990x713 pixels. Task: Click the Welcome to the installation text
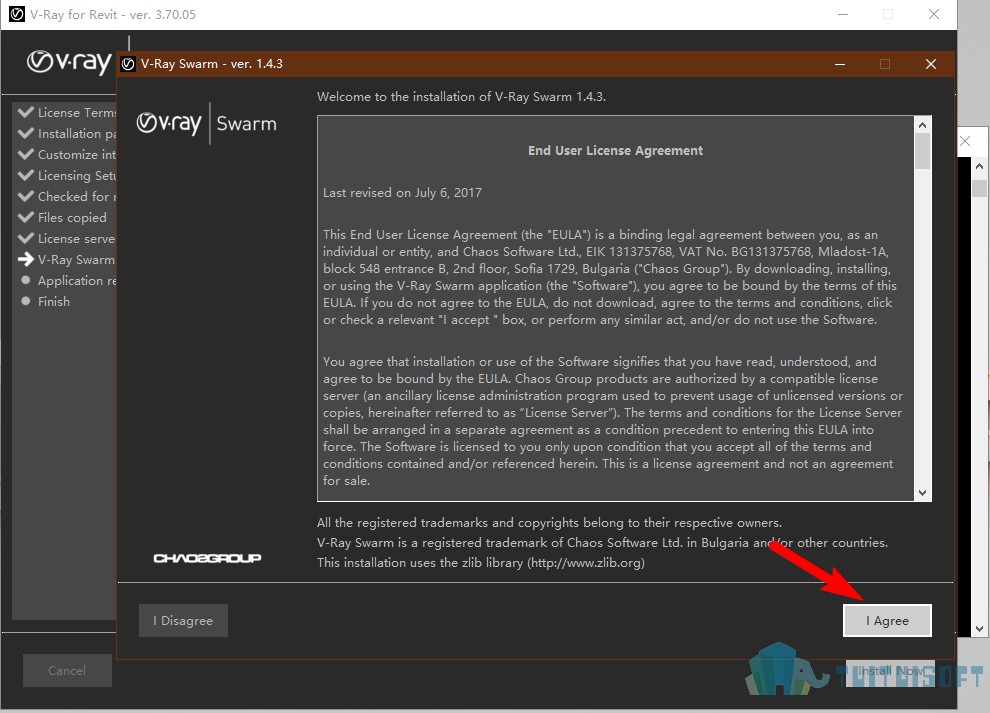462,97
